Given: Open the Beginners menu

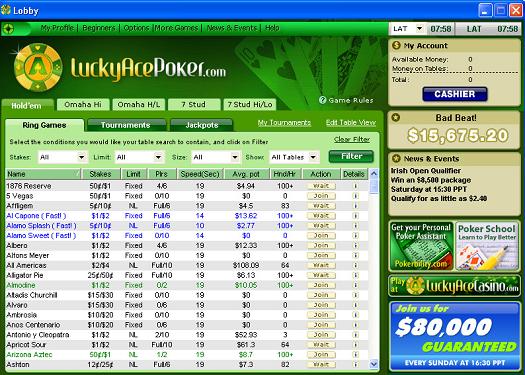Looking at the screenshot, I should click(99, 28).
